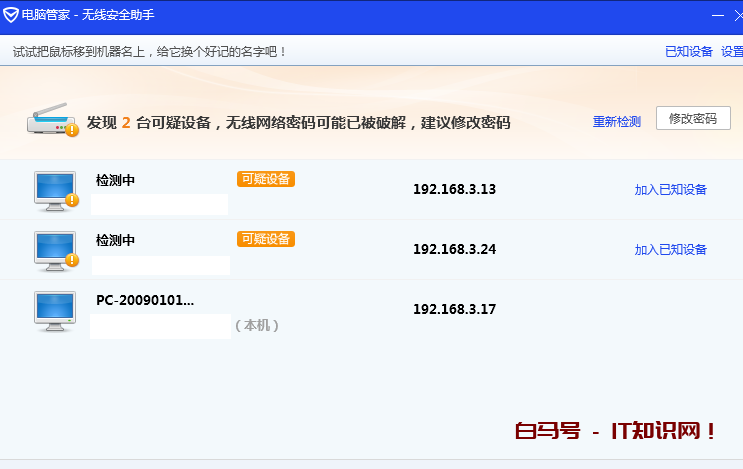Click the local PC-20090101 computer icon
Image resolution: width=743 pixels, height=469 pixels.
(55, 309)
